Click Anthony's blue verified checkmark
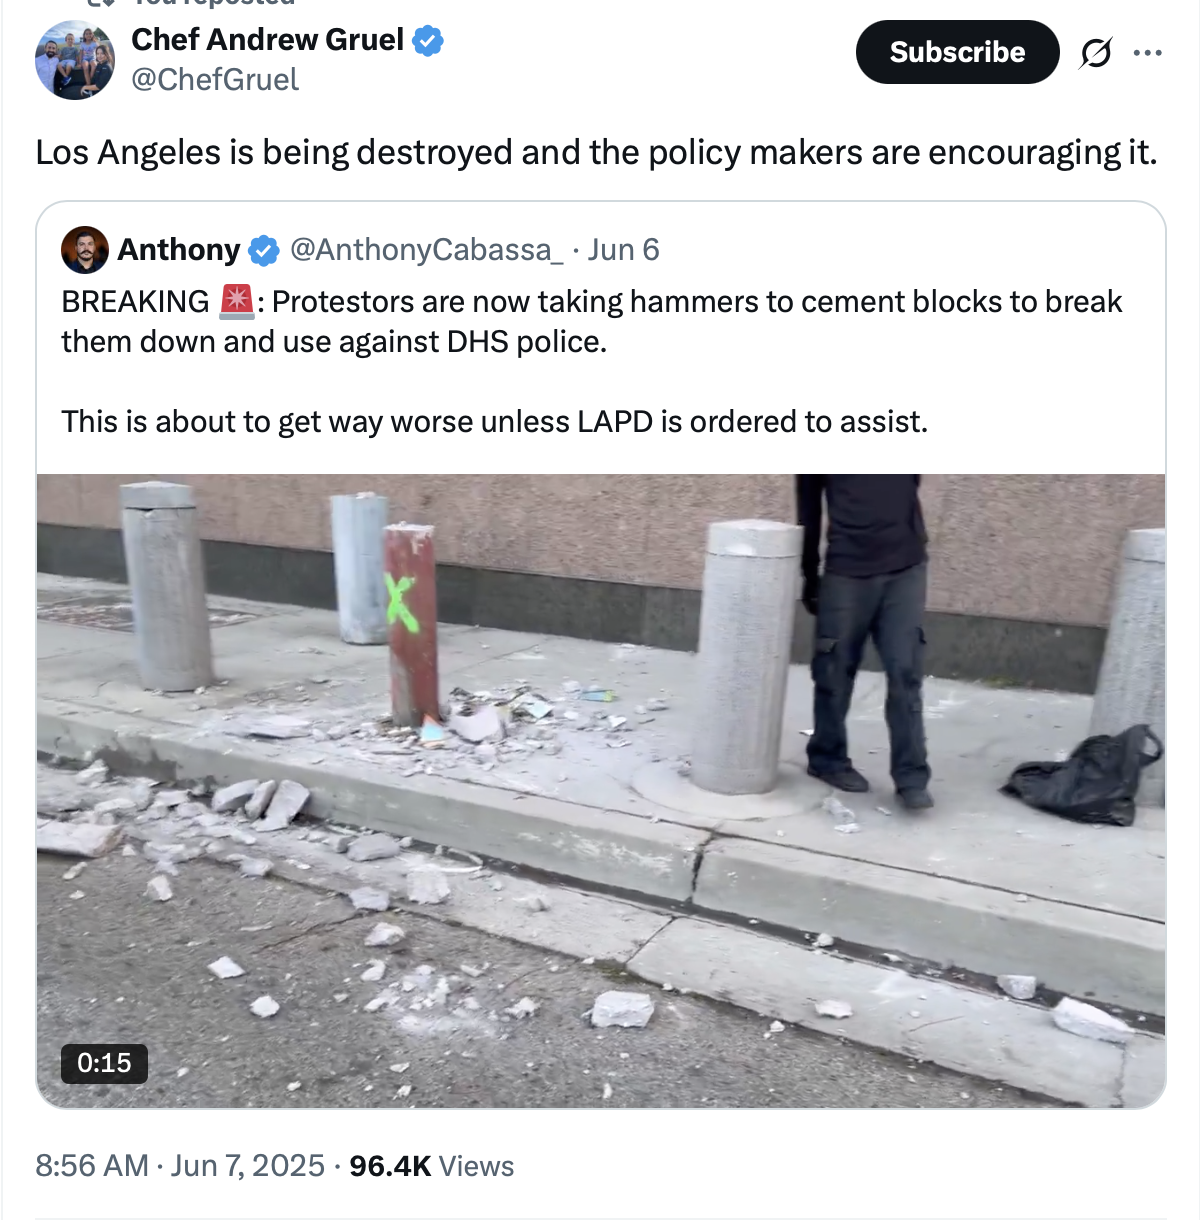This screenshot has width=1200, height=1220. pos(263,250)
